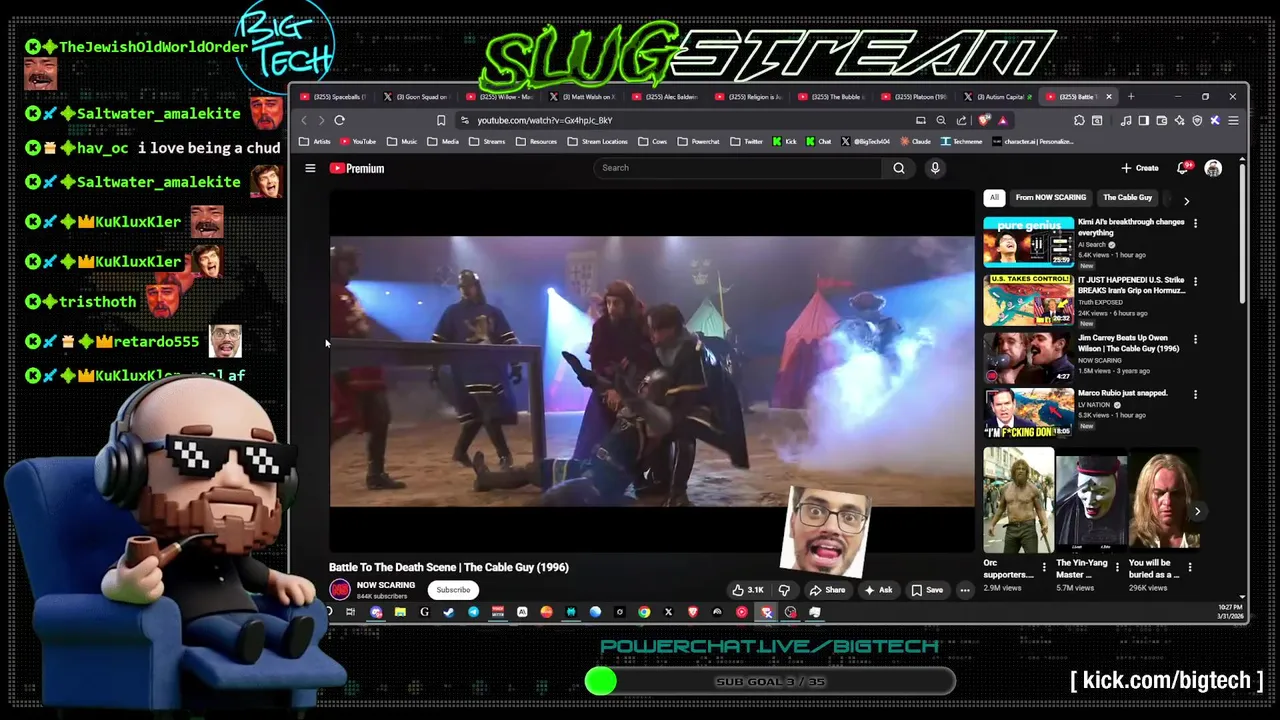Viewport: 1280px width, 720px height.
Task: Open the @BigTech404 bookmark
Action: (x=865, y=142)
